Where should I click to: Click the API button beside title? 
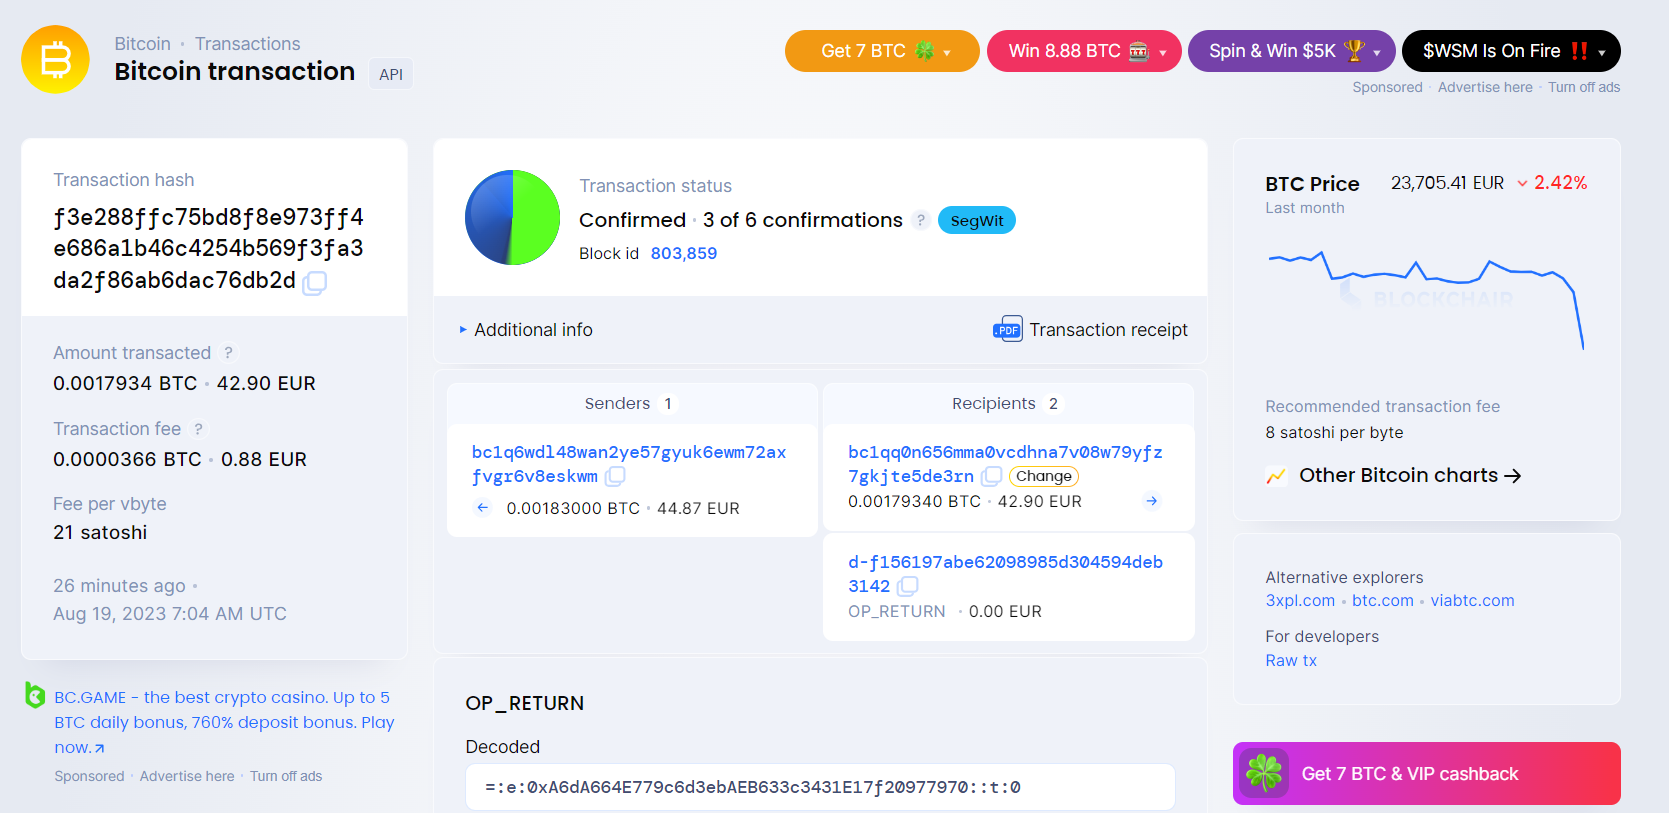coord(391,74)
